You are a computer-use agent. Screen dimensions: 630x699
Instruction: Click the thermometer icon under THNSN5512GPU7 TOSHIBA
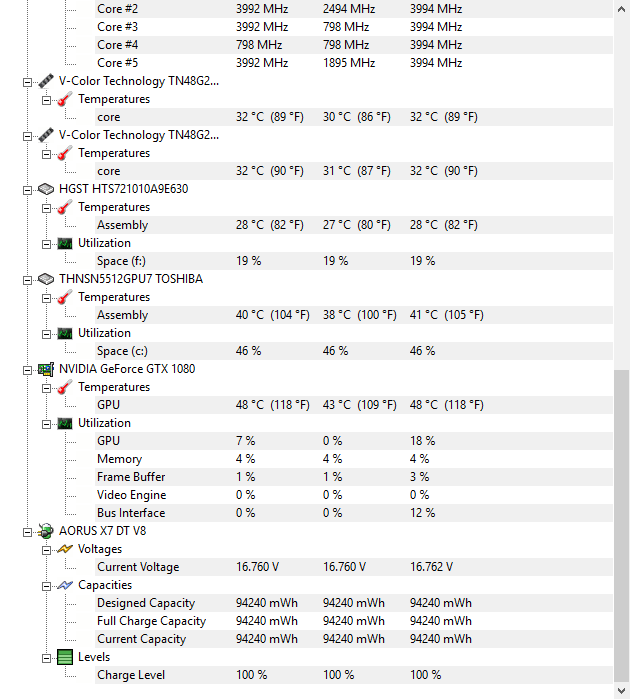(65, 297)
